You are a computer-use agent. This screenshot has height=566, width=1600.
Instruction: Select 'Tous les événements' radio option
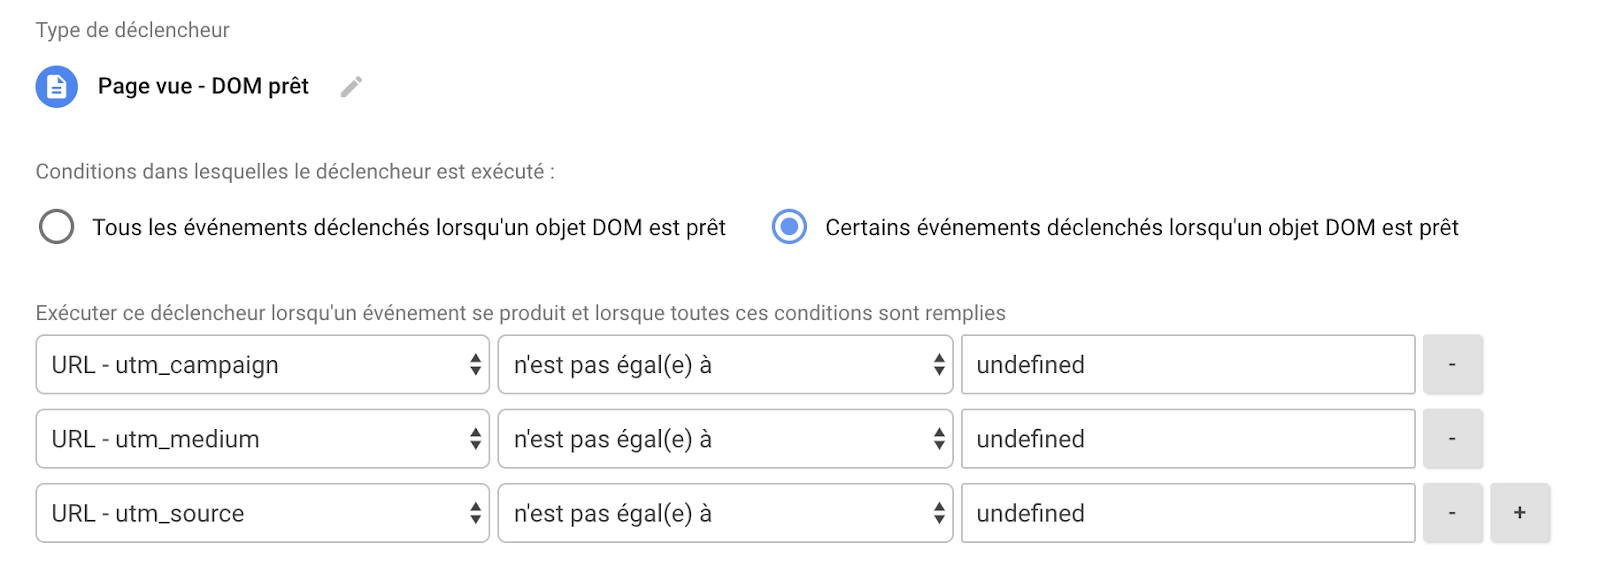tap(57, 227)
